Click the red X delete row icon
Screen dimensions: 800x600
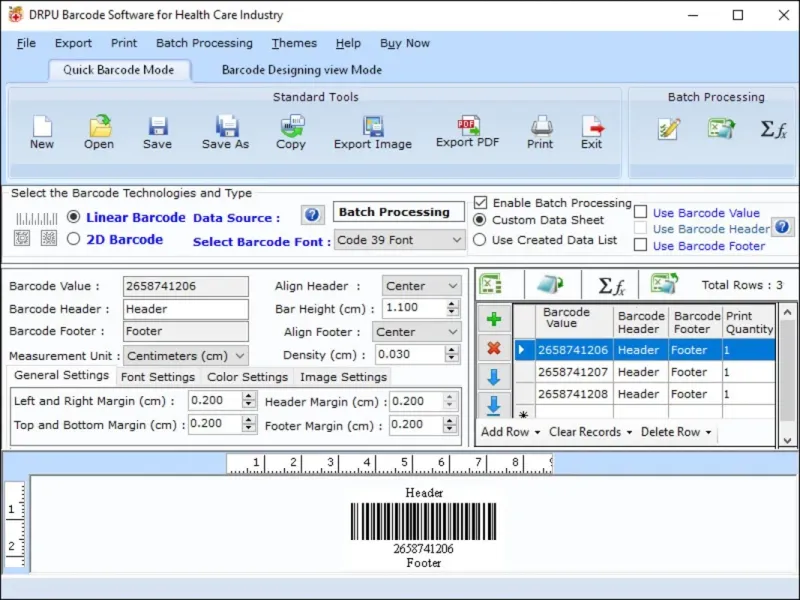493,348
